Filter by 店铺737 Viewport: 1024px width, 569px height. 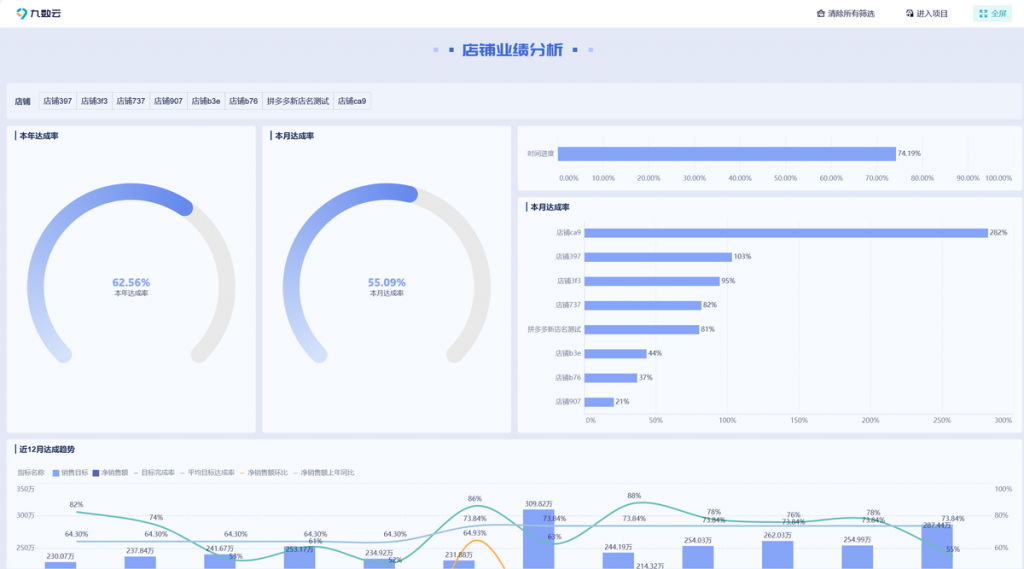[x=130, y=101]
